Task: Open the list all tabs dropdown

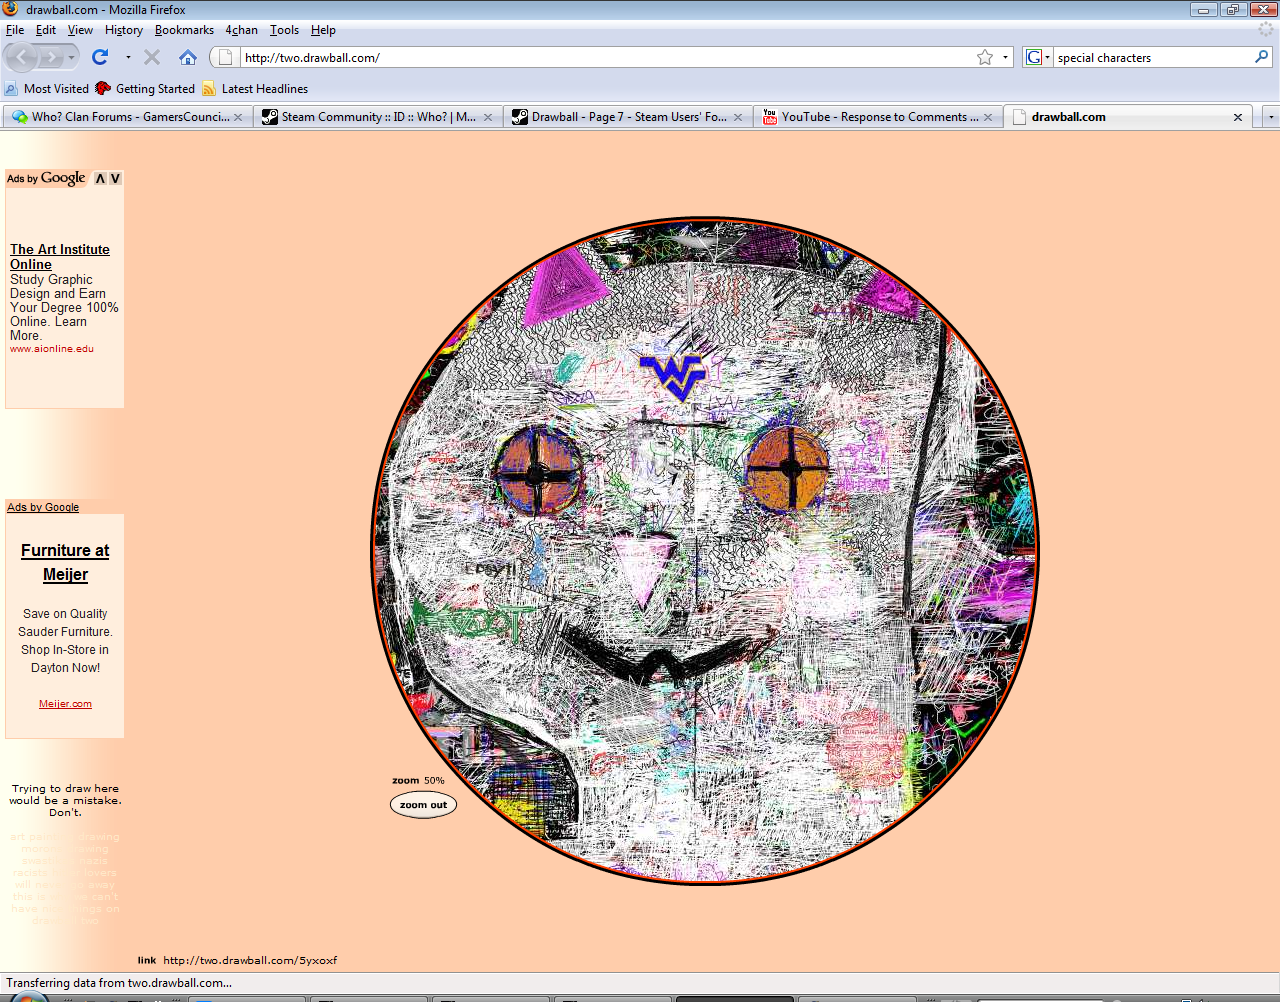Action: click(1271, 117)
